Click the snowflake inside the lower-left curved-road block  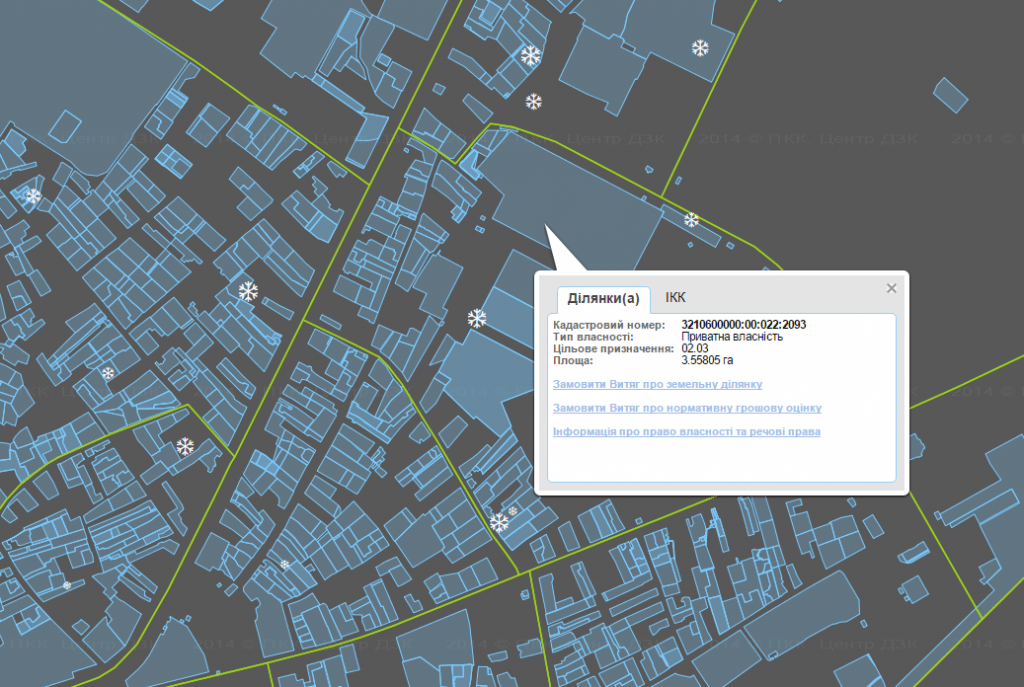[184, 446]
